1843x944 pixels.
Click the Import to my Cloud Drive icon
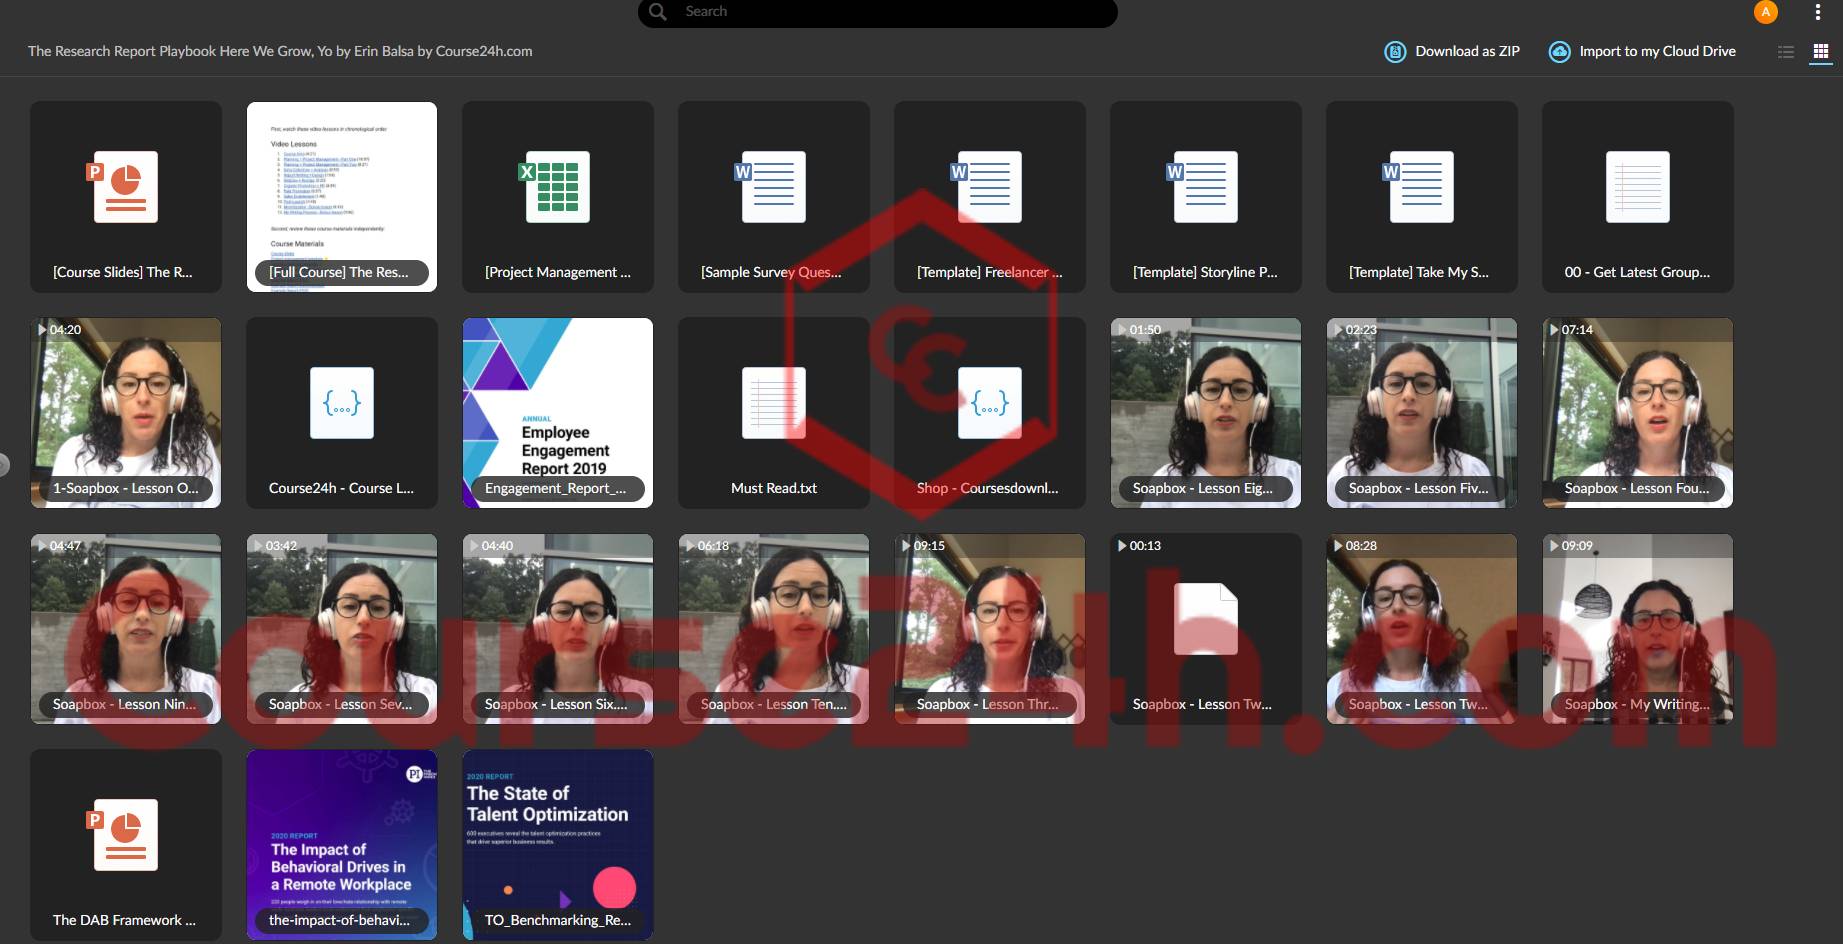click(1559, 52)
